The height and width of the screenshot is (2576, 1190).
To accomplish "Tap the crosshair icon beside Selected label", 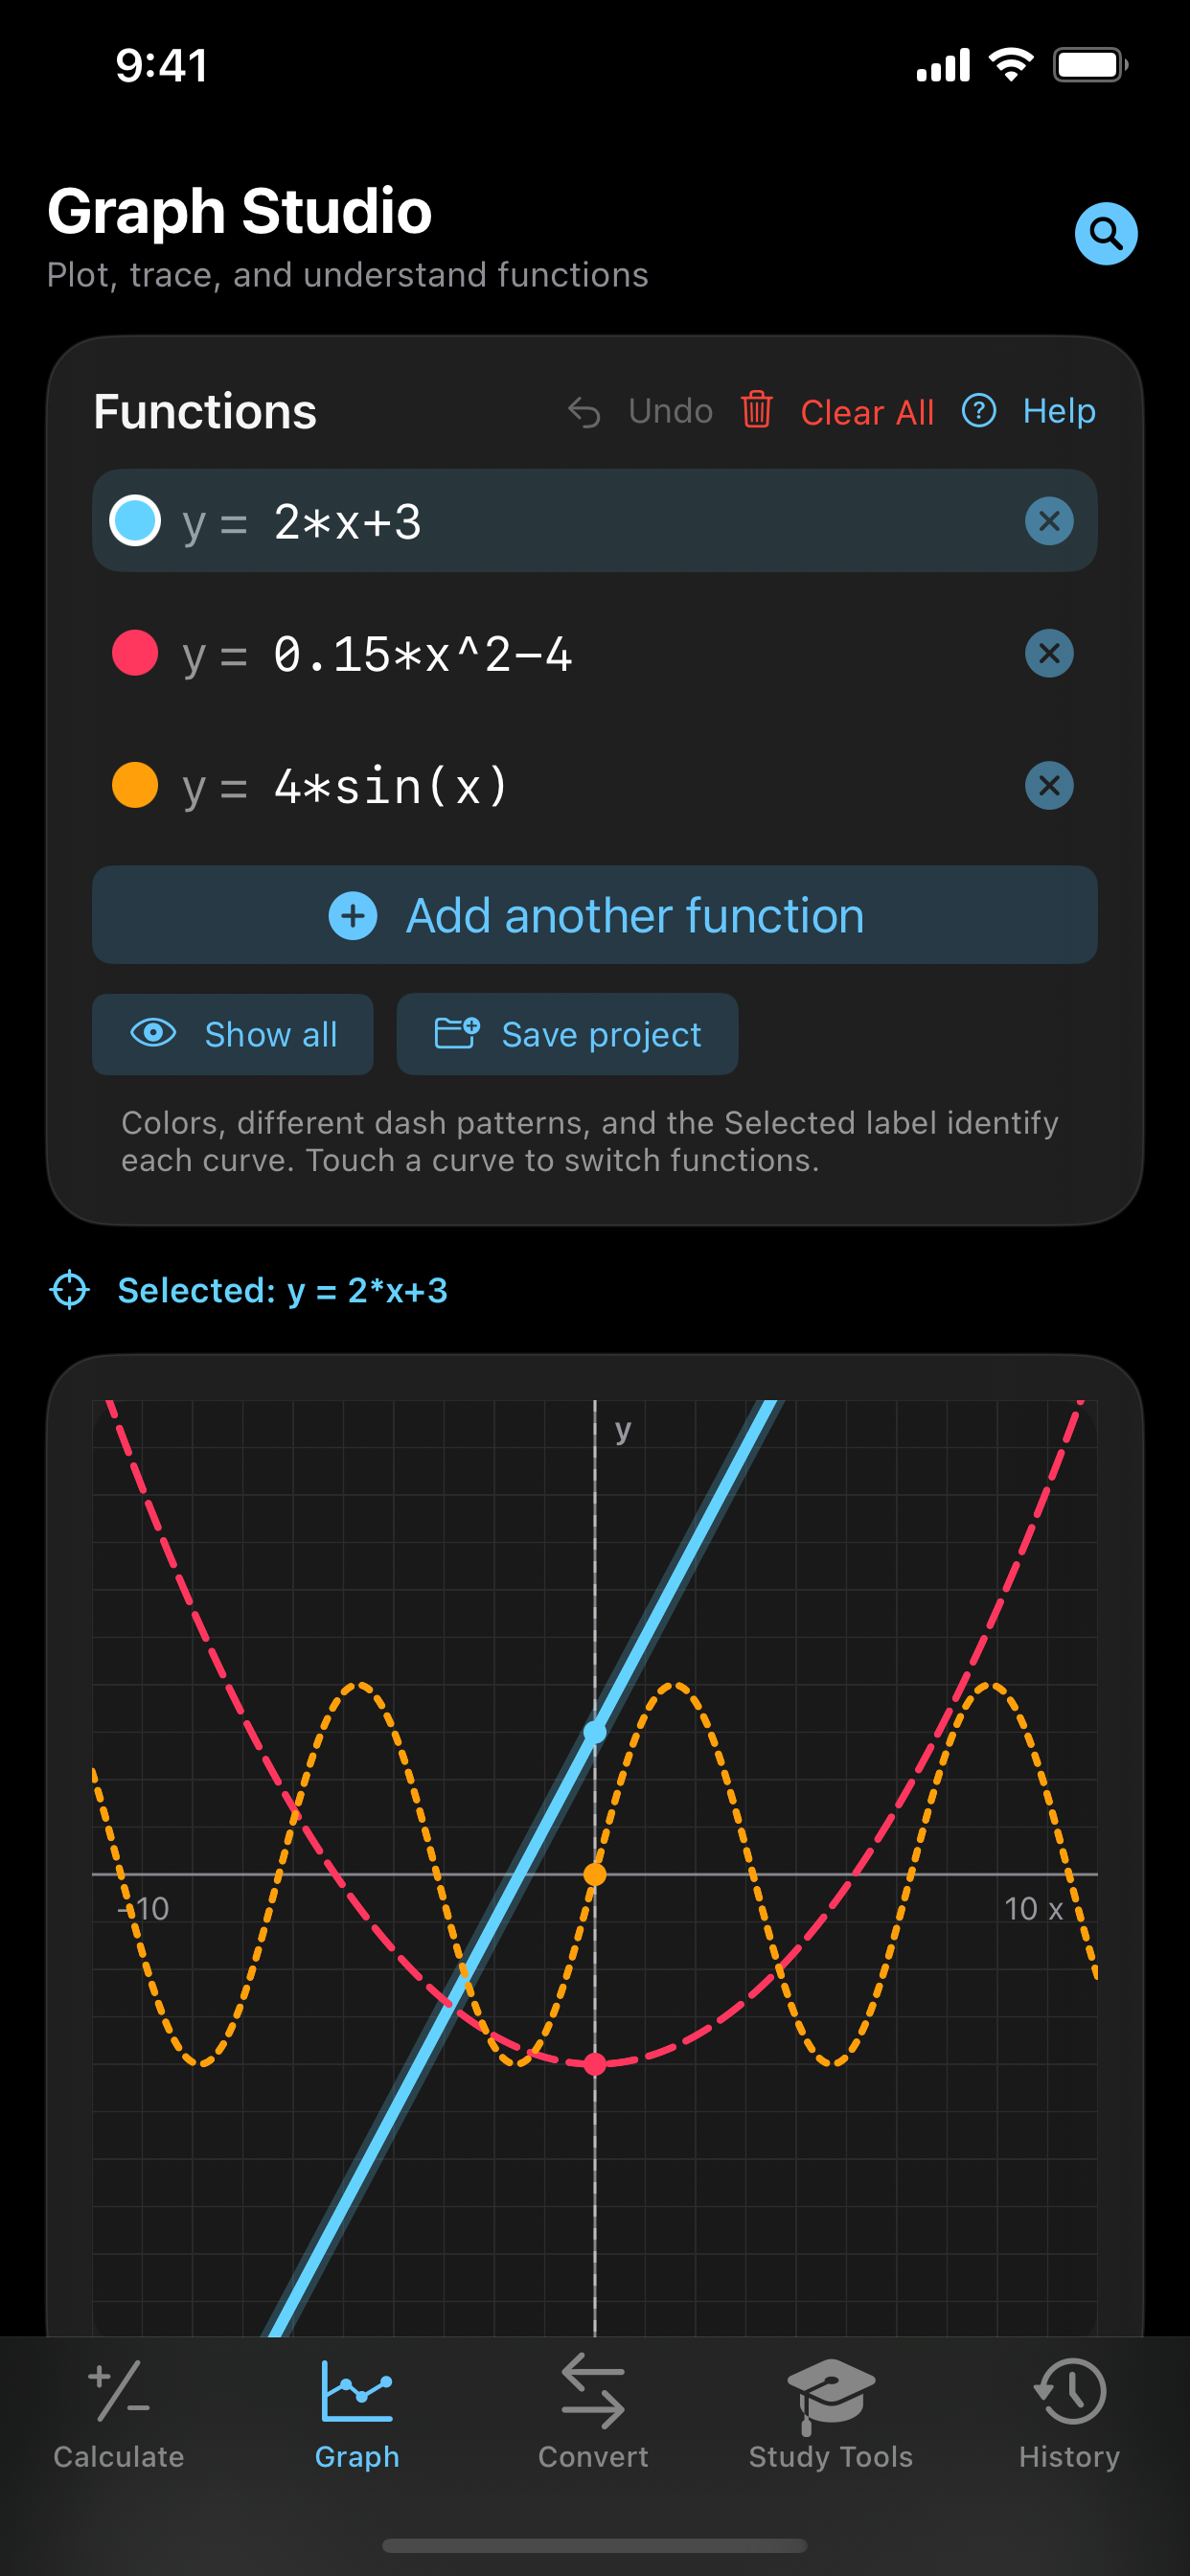I will pyautogui.click(x=70, y=1290).
